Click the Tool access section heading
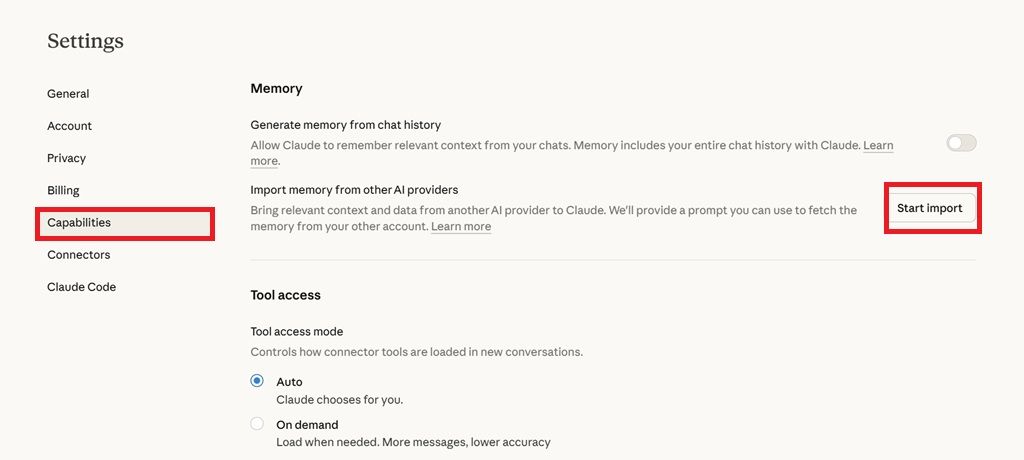This screenshot has height=460, width=1024. pos(285,295)
